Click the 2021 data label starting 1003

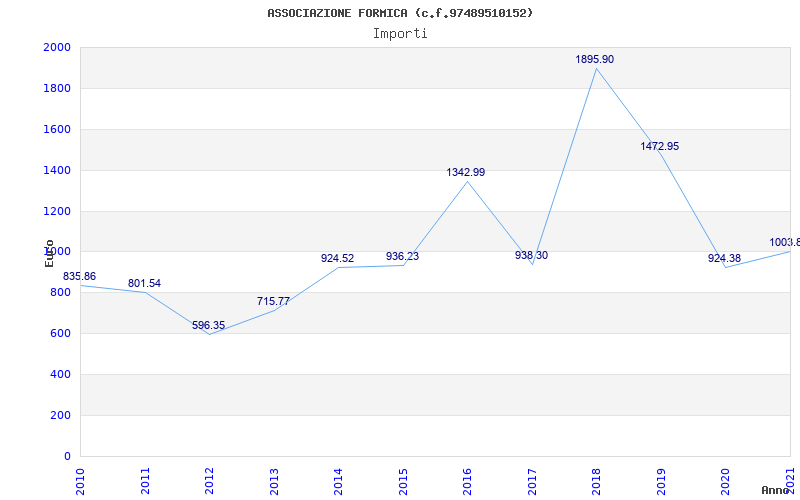pos(785,242)
